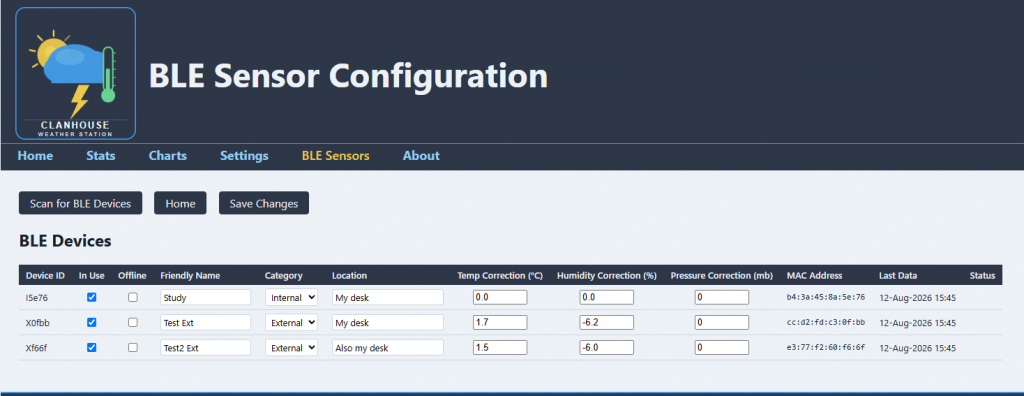
Task: Click the Device ID column header
Action: tap(45, 276)
